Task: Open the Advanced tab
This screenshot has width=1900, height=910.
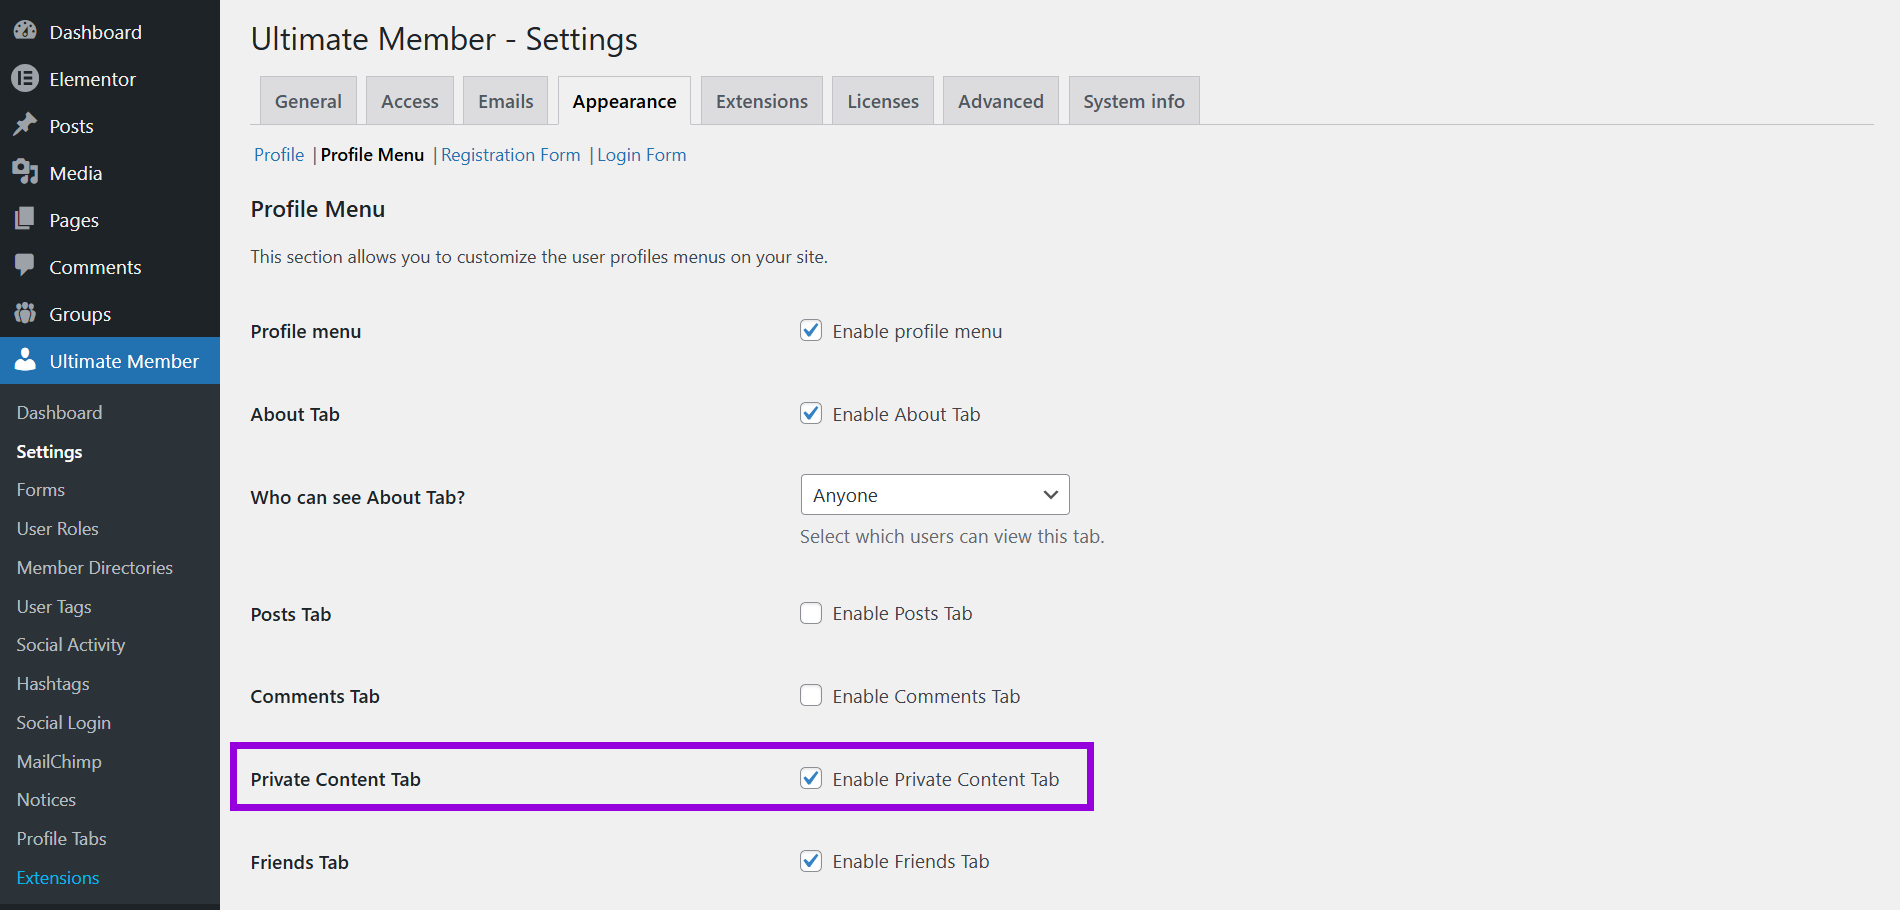Action: point(1001,101)
